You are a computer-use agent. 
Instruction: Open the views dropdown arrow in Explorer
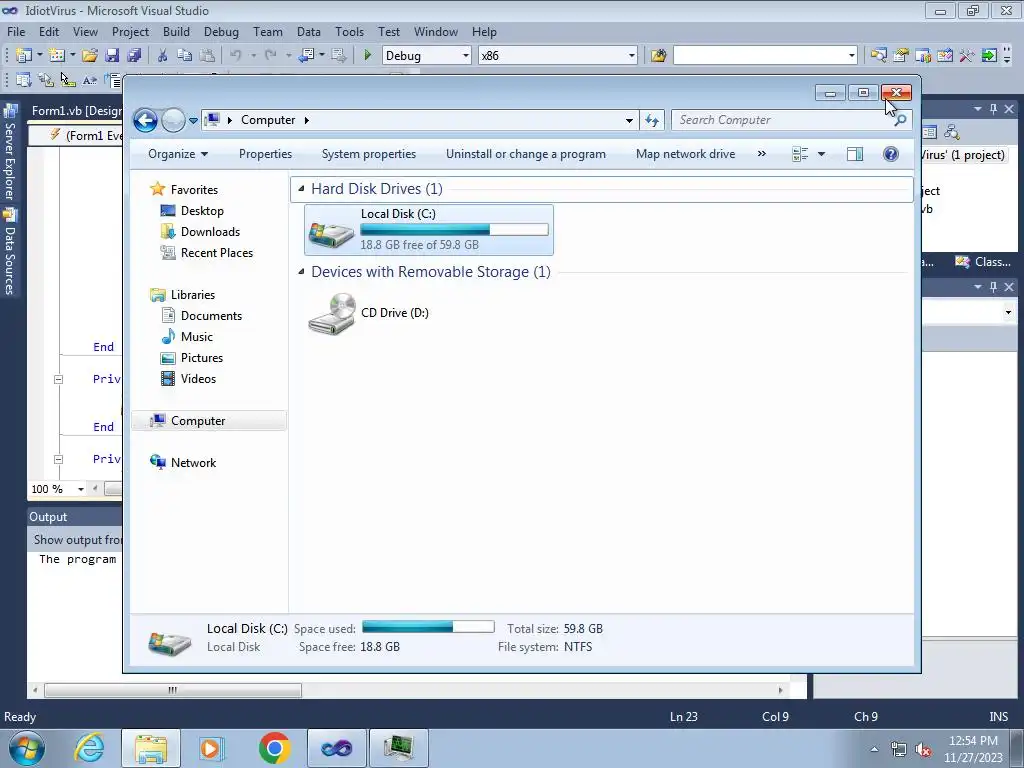[822, 154]
